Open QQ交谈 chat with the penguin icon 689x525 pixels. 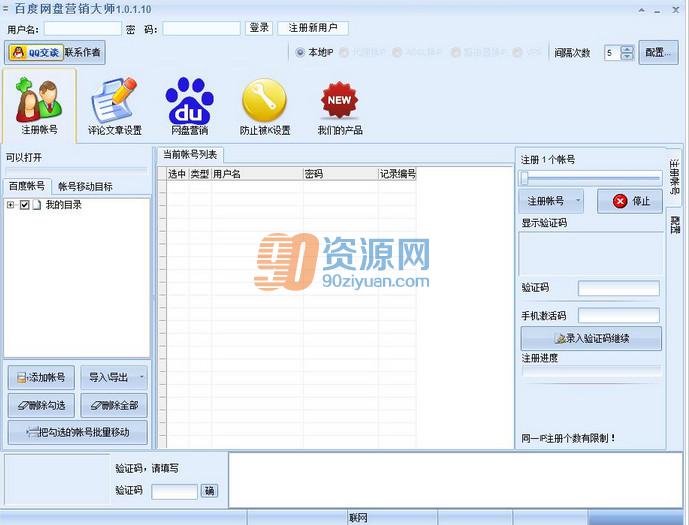36,53
